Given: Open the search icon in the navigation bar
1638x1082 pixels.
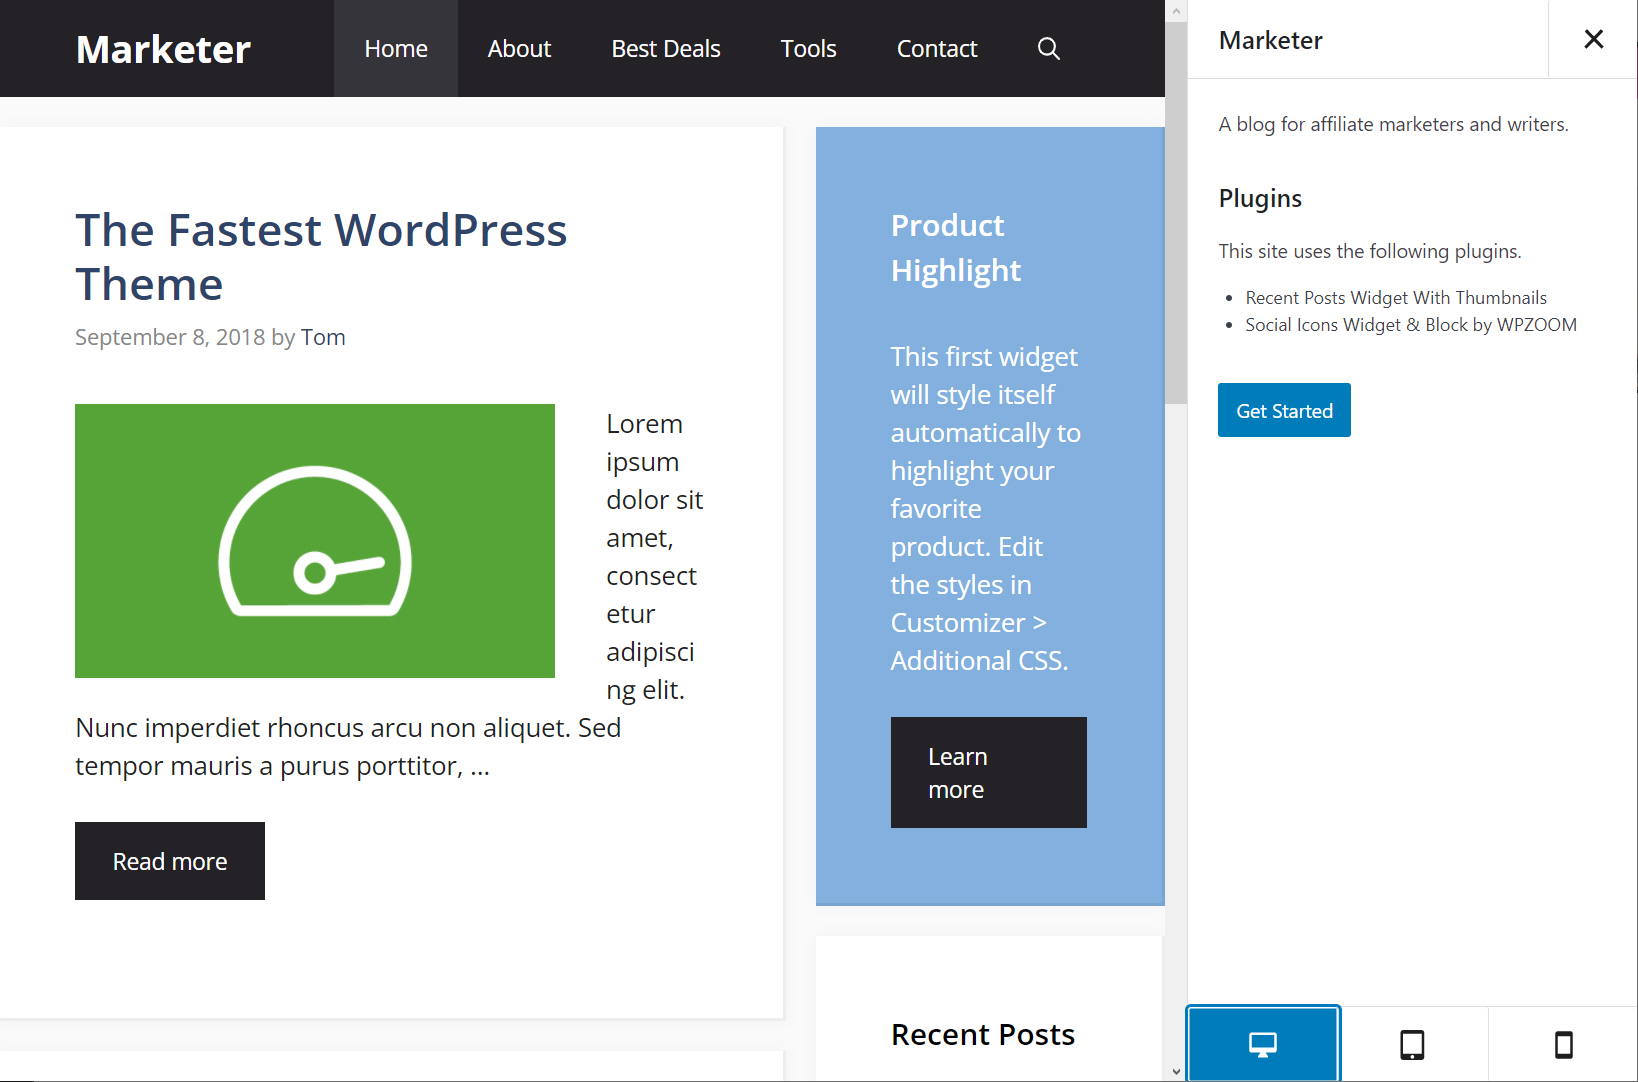Looking at the screenshot, I should pos(1048,48).
